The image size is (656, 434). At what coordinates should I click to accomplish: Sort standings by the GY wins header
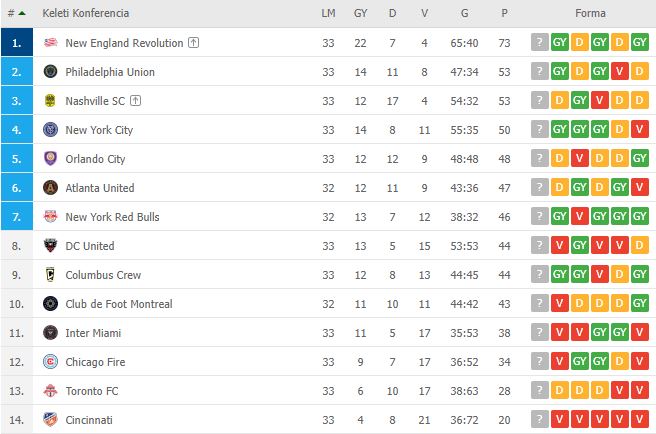click(x=360, y=13)
